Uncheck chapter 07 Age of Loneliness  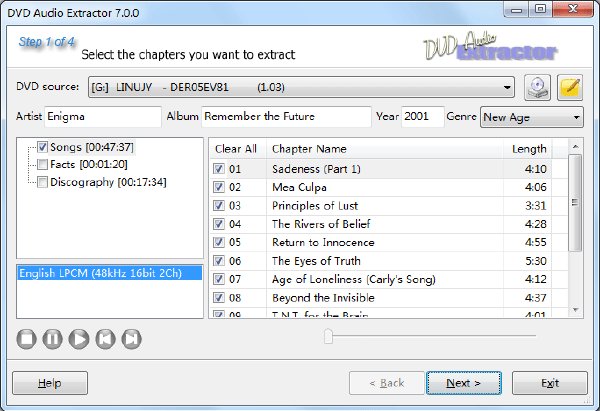[x=218, y=279]
